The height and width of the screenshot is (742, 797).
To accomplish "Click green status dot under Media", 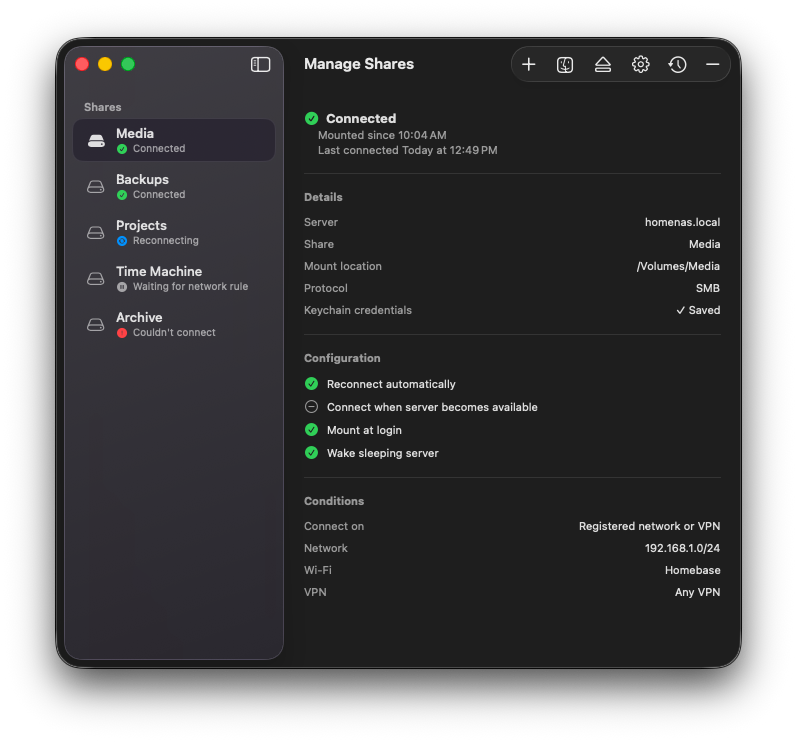I will 122,149.
